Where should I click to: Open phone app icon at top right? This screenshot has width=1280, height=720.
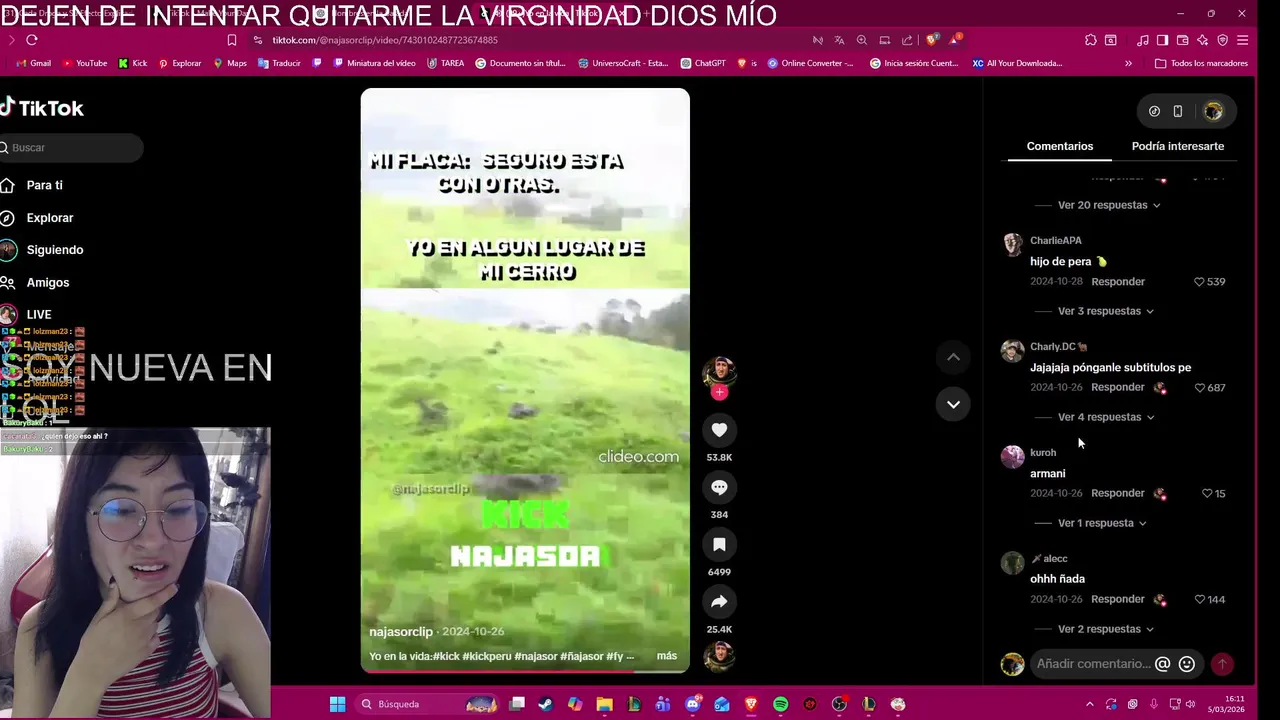pyautogui.click(x=1178, y=111)
